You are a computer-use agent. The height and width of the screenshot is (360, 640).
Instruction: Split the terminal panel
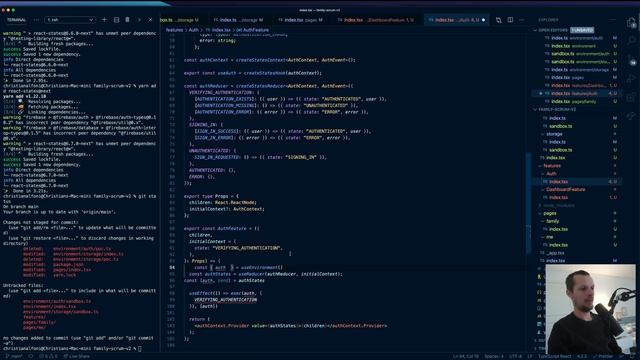tap(116, 20)
